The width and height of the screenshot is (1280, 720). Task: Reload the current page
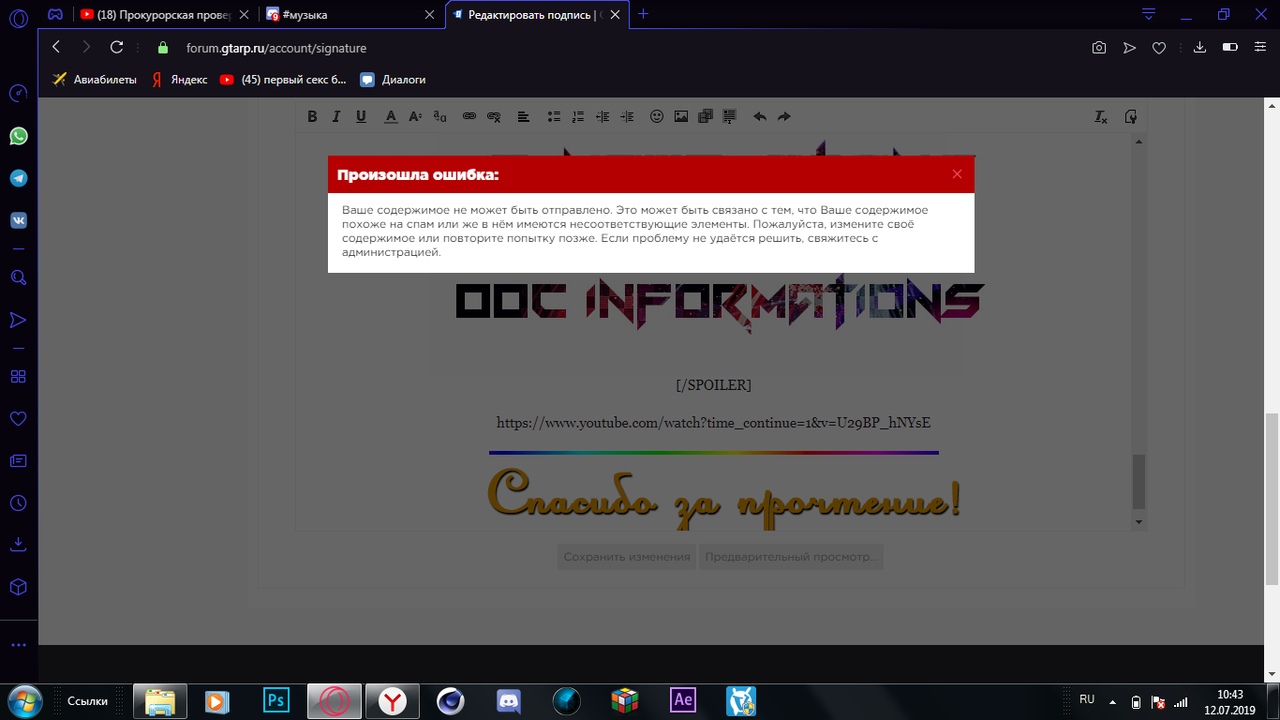point(116,47)
